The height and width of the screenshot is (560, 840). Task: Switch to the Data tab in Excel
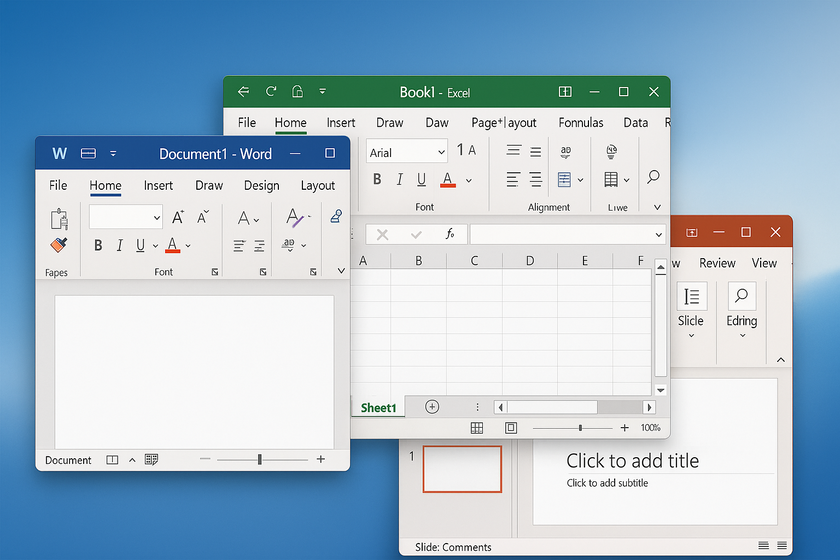(x=636, y=123)
